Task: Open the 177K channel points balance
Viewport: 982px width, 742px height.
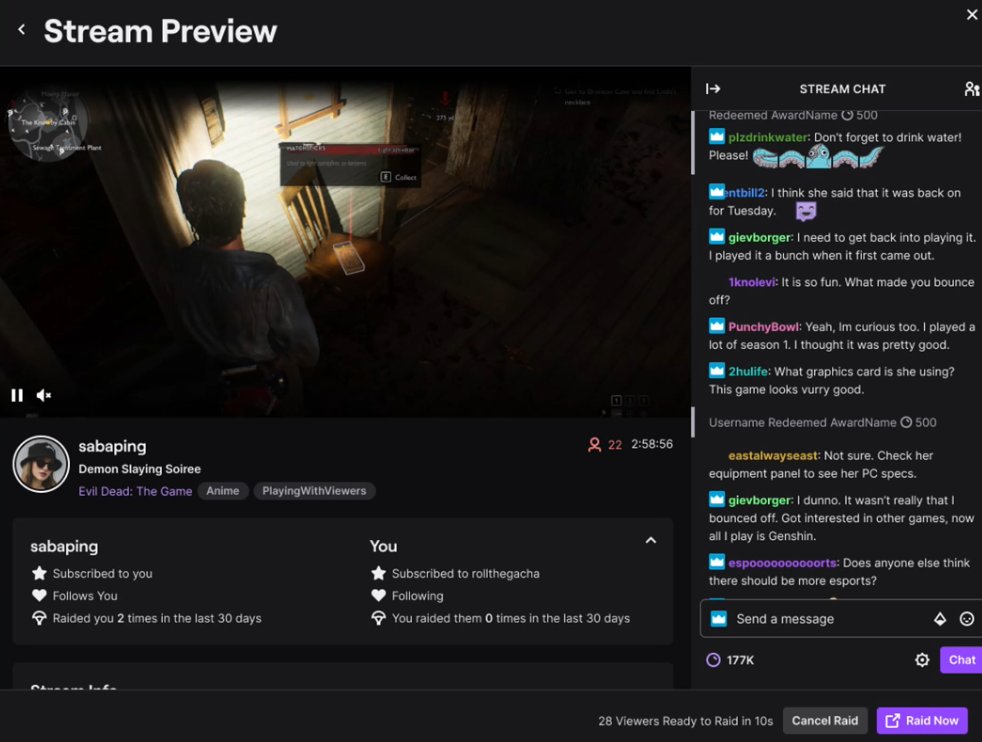Action: tap(730, 660)
